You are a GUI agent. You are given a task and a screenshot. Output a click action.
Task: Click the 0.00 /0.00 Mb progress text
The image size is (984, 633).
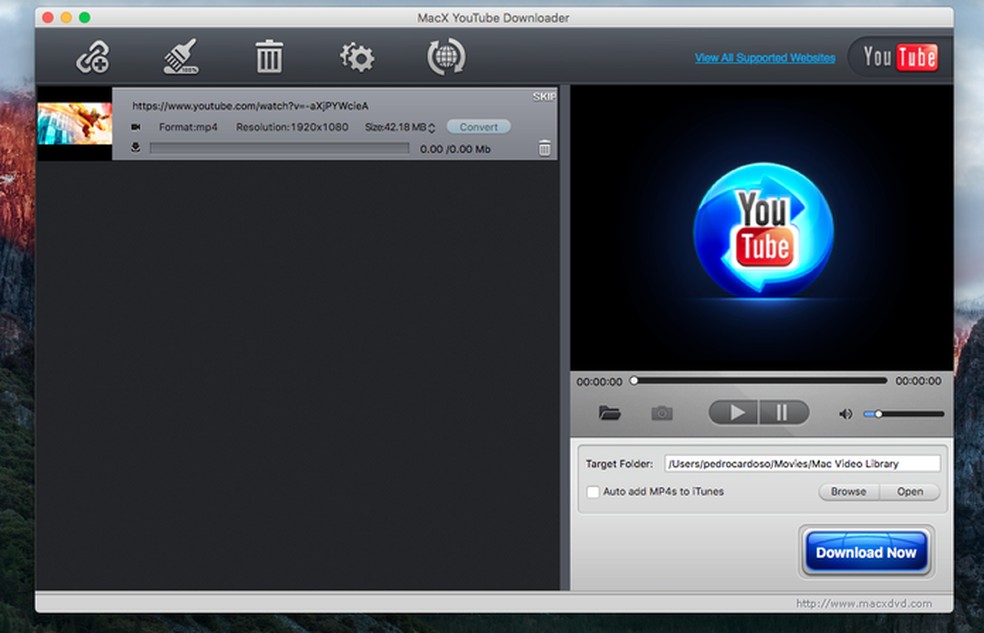click(x=455, y=149)
